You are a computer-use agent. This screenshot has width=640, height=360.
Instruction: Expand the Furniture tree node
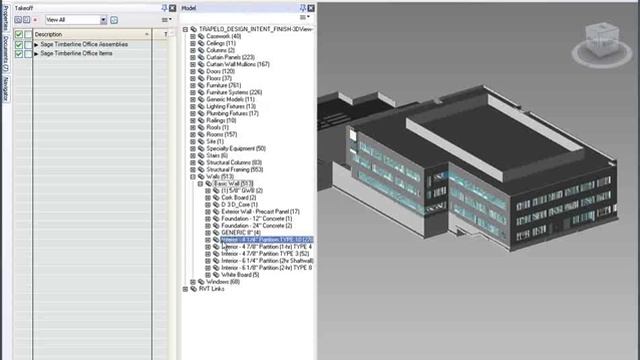pyautogui.click(x=193, y=85)
